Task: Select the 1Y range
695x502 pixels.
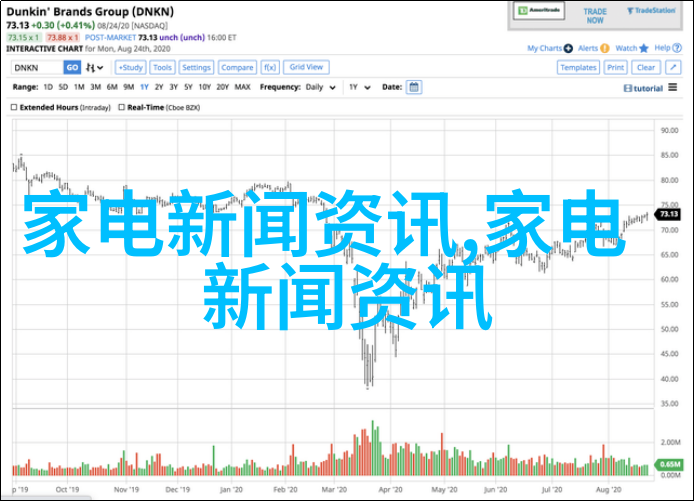Action: [144, 87]
